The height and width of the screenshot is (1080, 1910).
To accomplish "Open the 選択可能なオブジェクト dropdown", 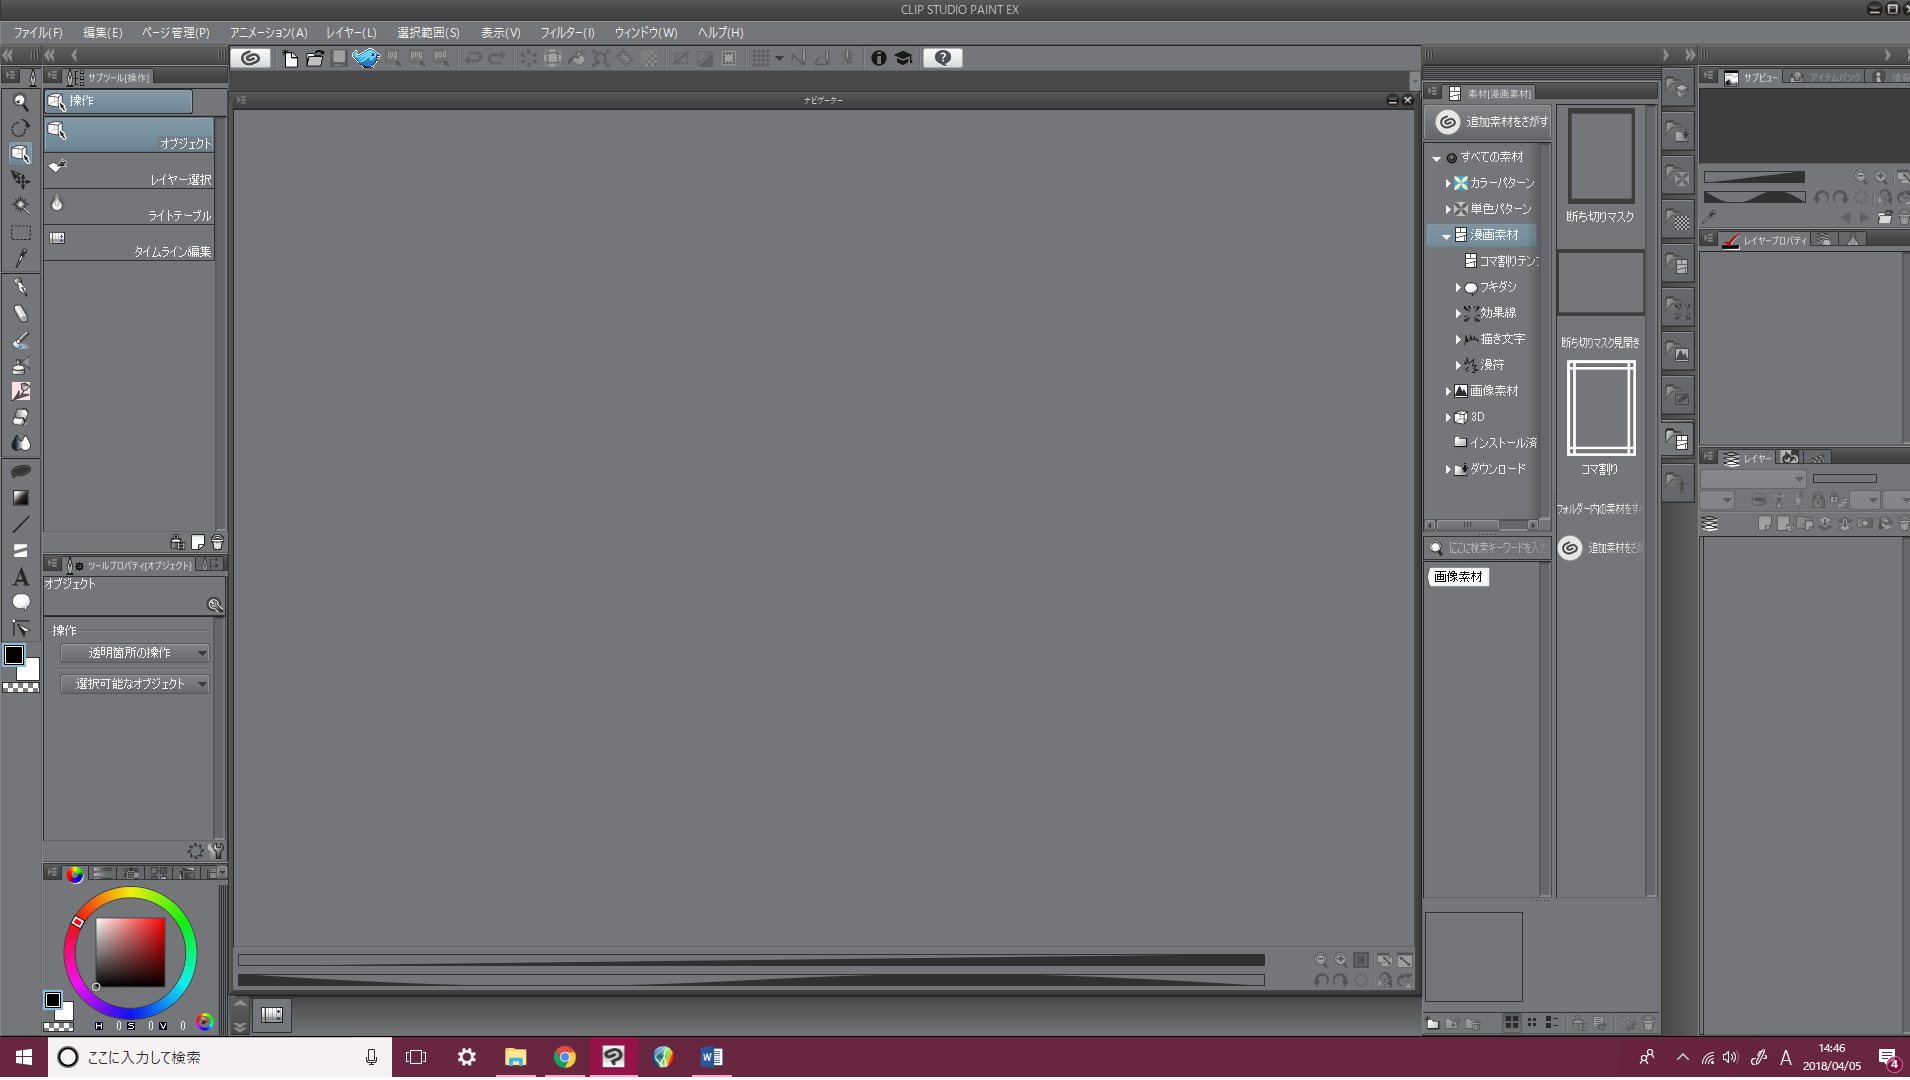I will pos(135,684).
